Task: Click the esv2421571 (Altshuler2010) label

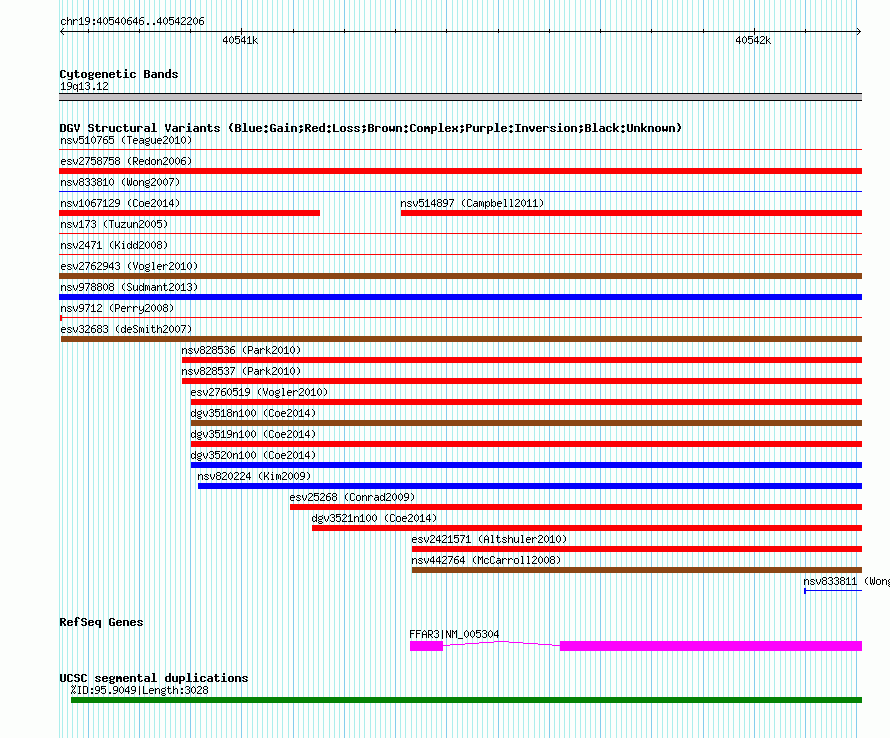Action: (x=489, y=539)
